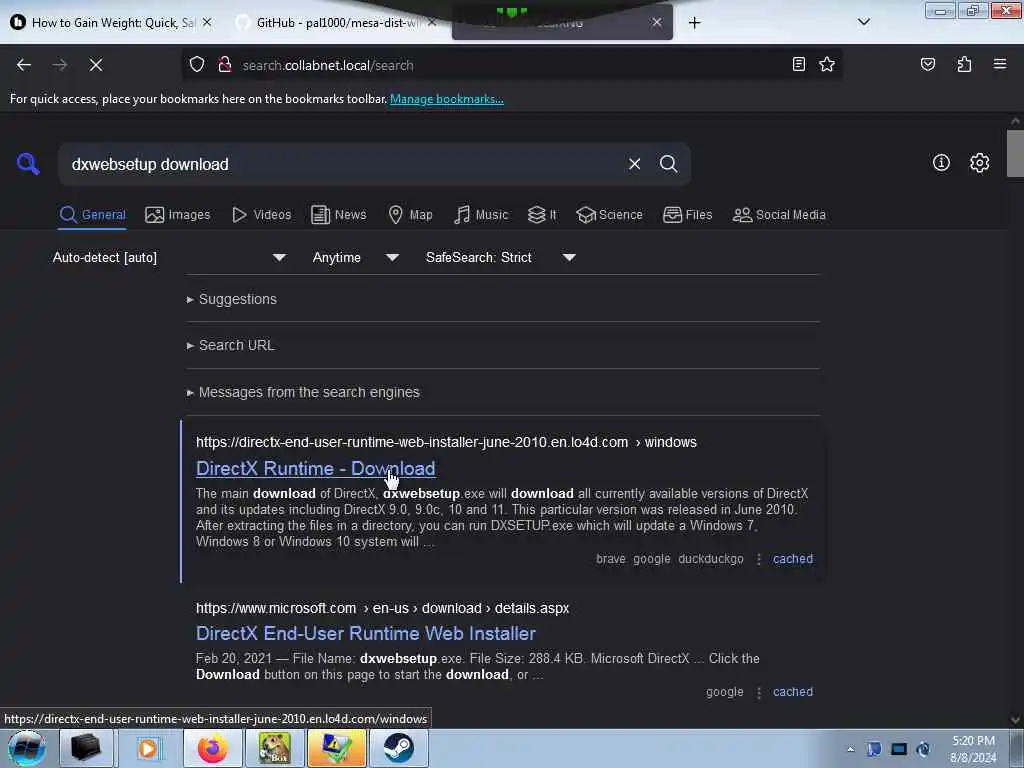Open Steam from the taskbar
The image size is (1024, 768).
[x=398, y=748]
